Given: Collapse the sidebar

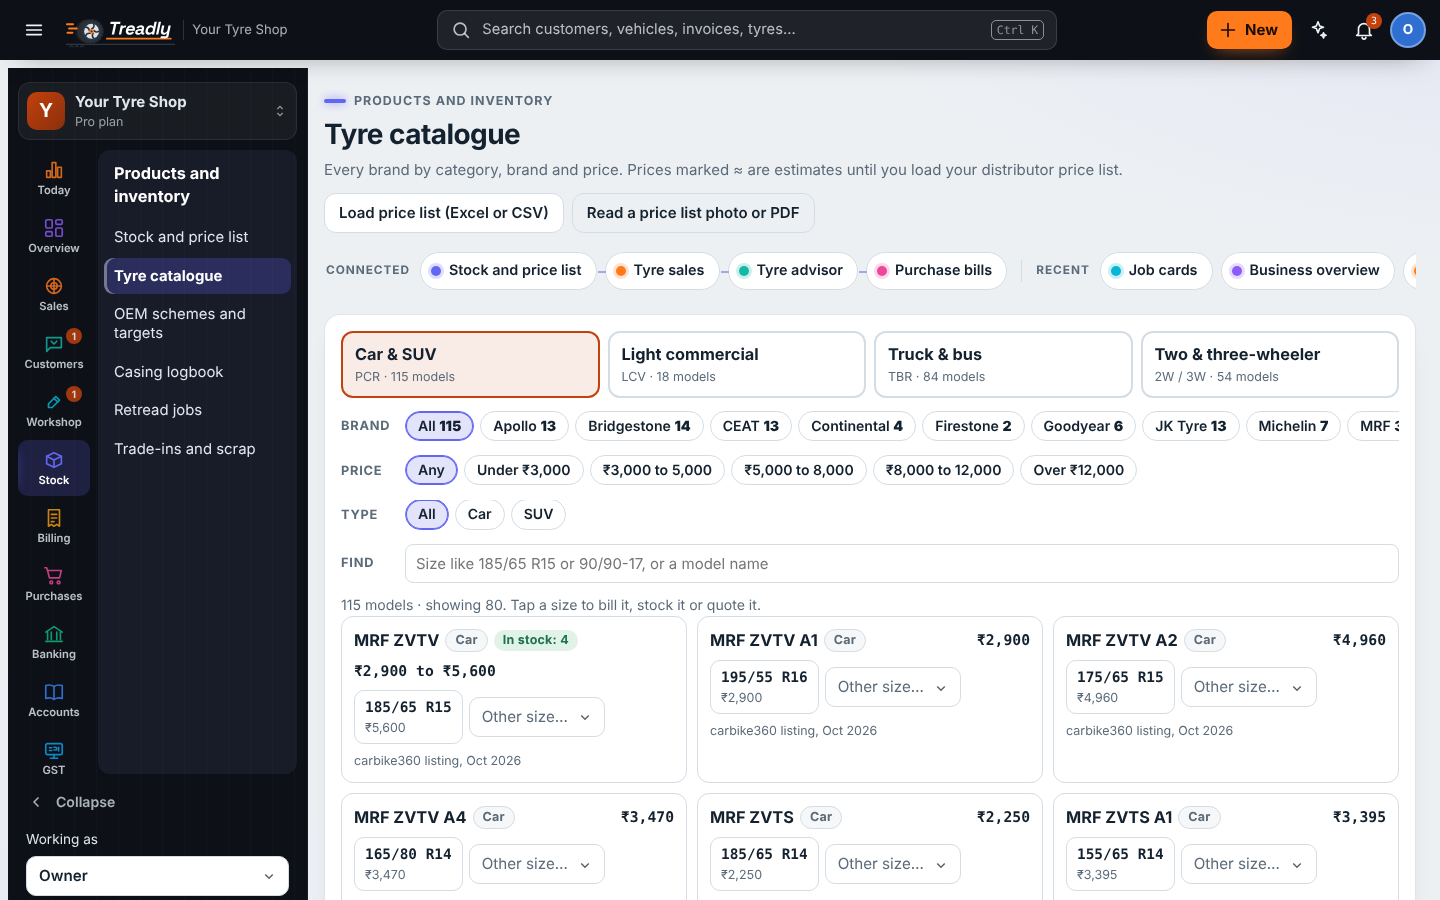Looking at the screenshot, I should click(x=72, y=802).
